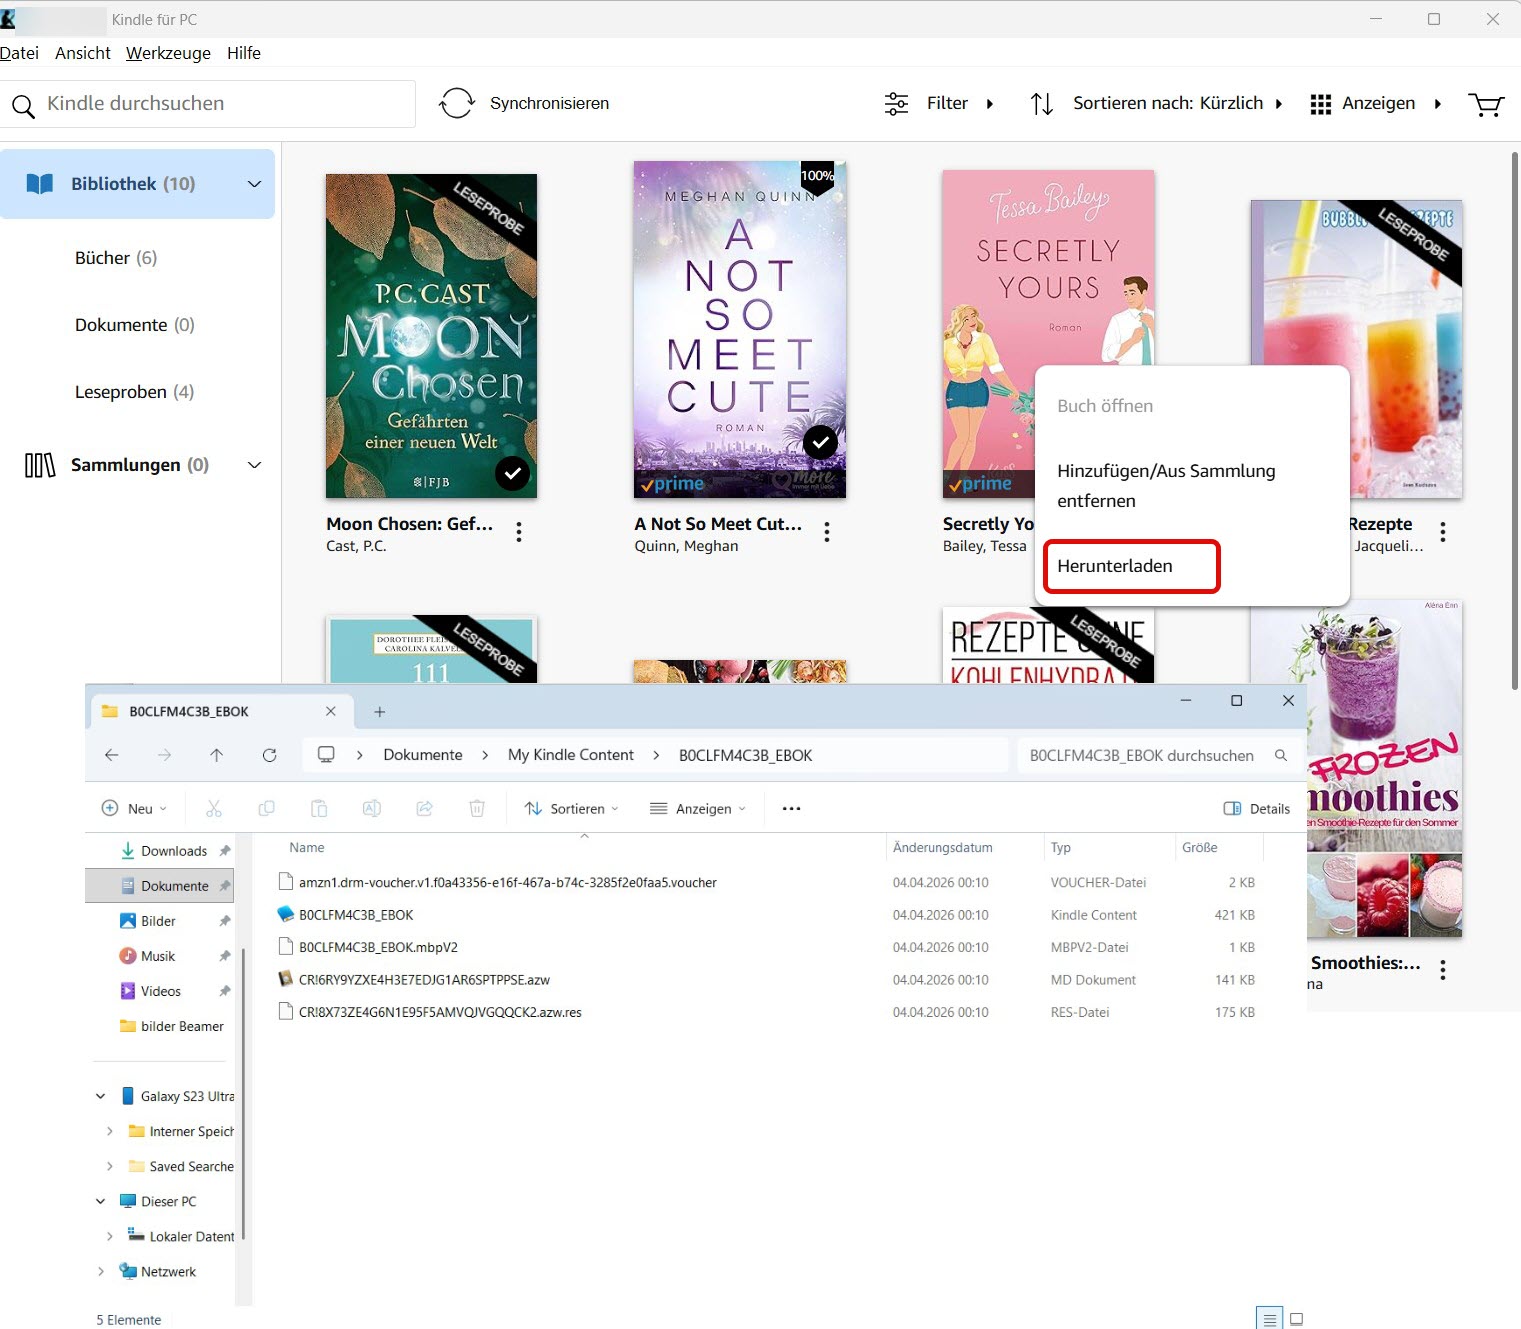Screen dimensions: 1521x1329
Task: Click Explorer up-directory arrow
Action: pos(217,755)
